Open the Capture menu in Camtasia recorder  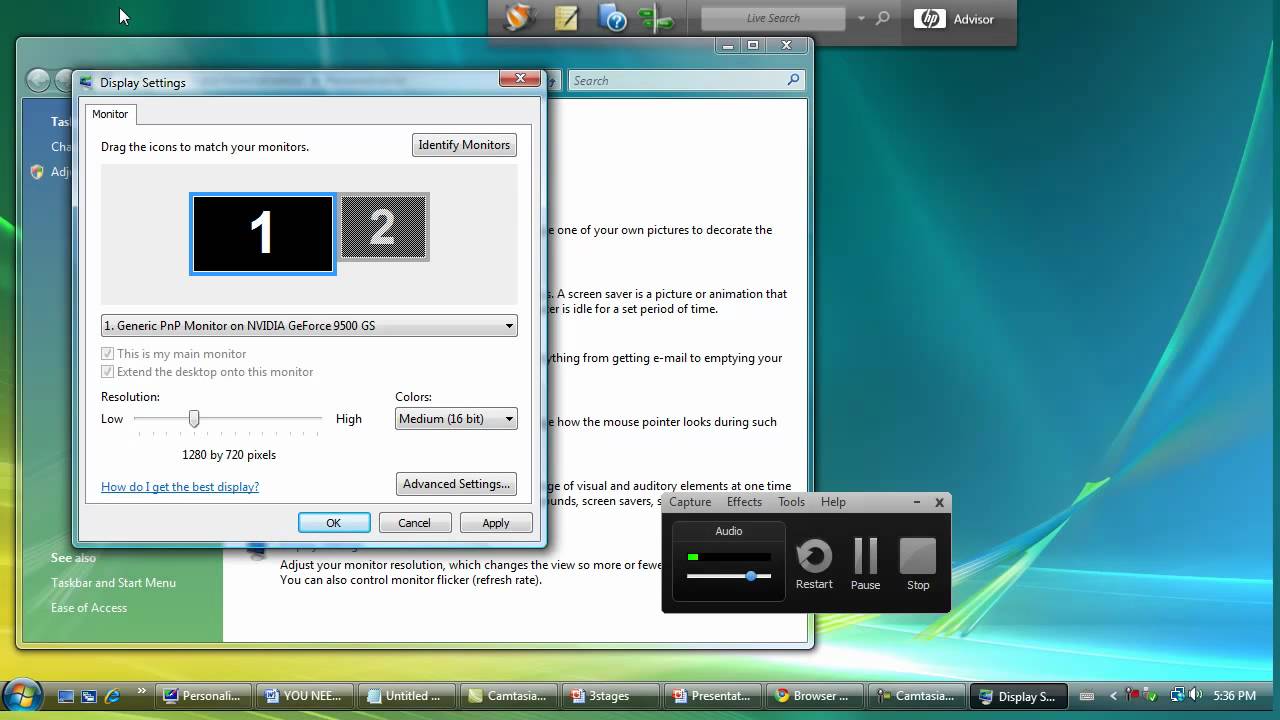[690, 502]
